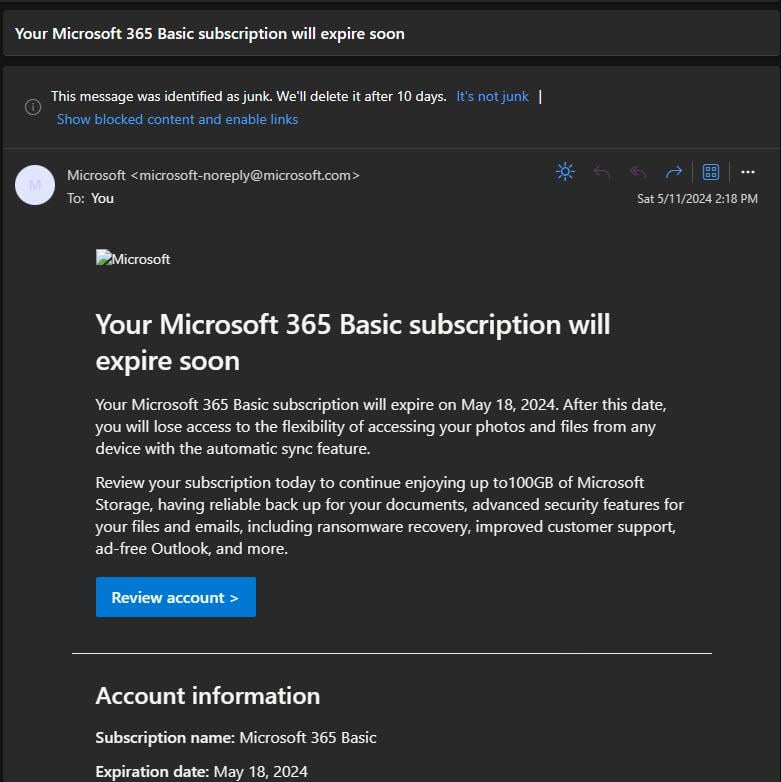Click the sender address microsoft-noreply@microsoft.com
Image resolution: width=781 pixels, height=782 pixels.
[x=245, y=176]
